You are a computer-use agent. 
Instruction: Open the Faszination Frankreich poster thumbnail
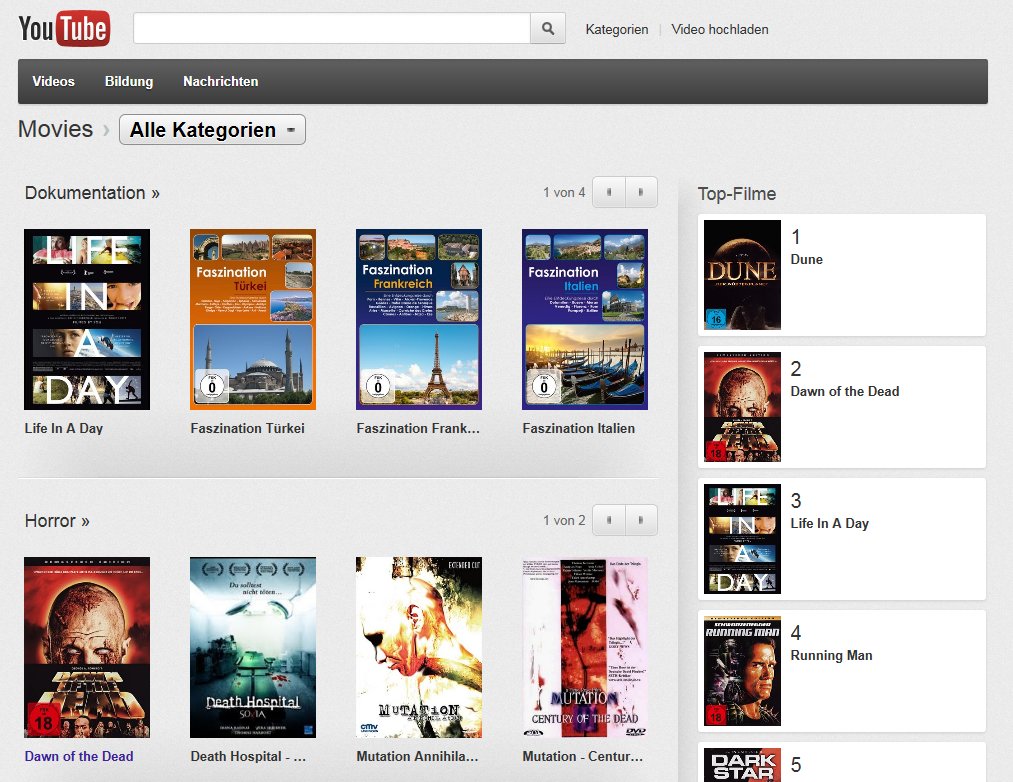click(x=419, y=319)
